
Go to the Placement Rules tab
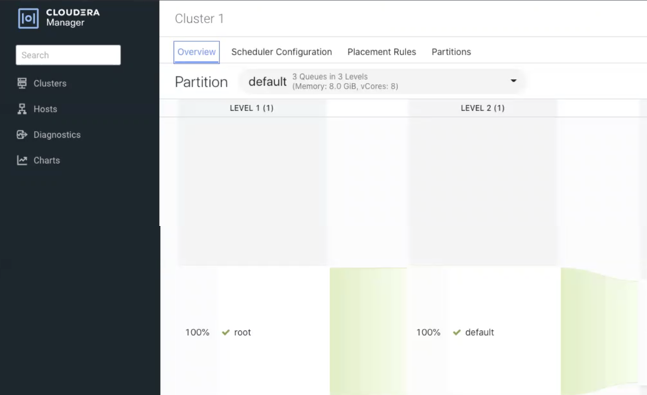click(x=382, y=52)
